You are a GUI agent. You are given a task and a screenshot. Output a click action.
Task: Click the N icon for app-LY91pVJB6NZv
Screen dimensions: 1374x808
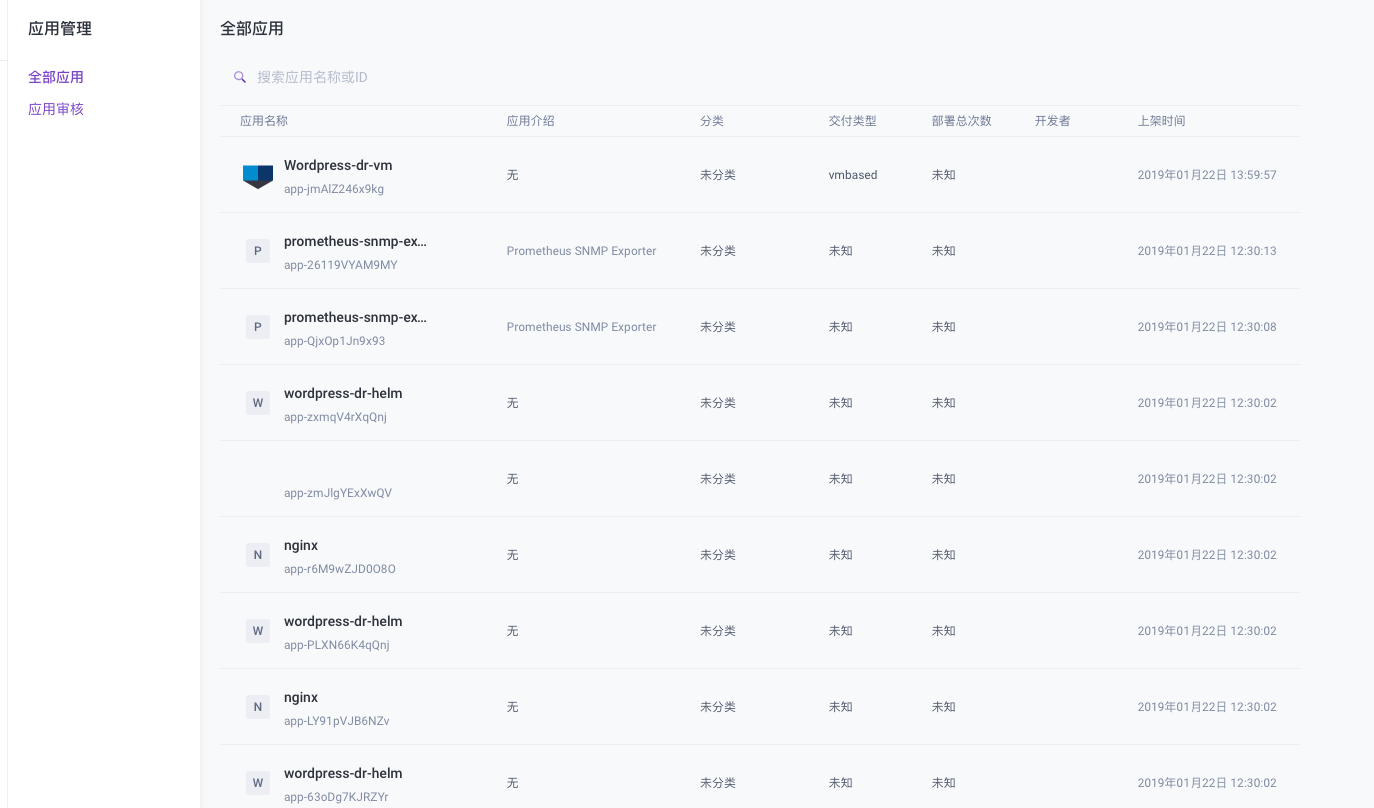pos(258,707)
